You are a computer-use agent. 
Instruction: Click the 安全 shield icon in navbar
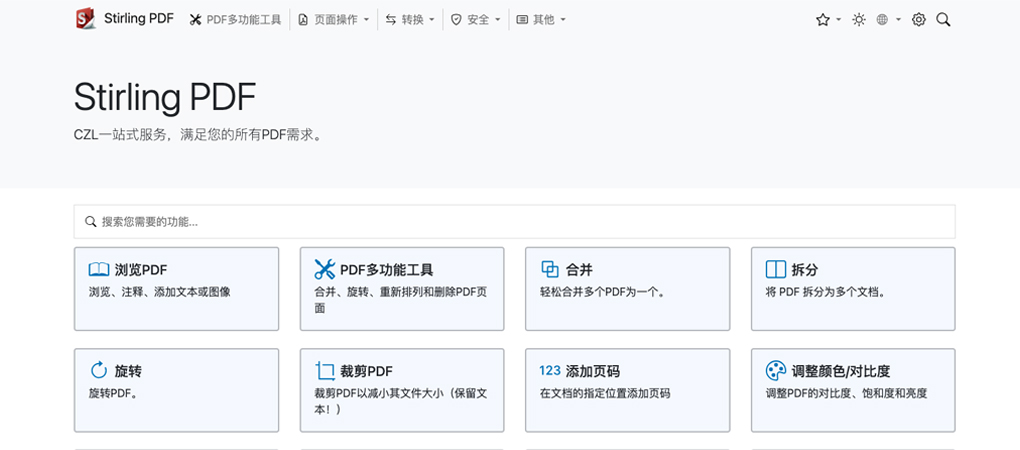[456, 20]
